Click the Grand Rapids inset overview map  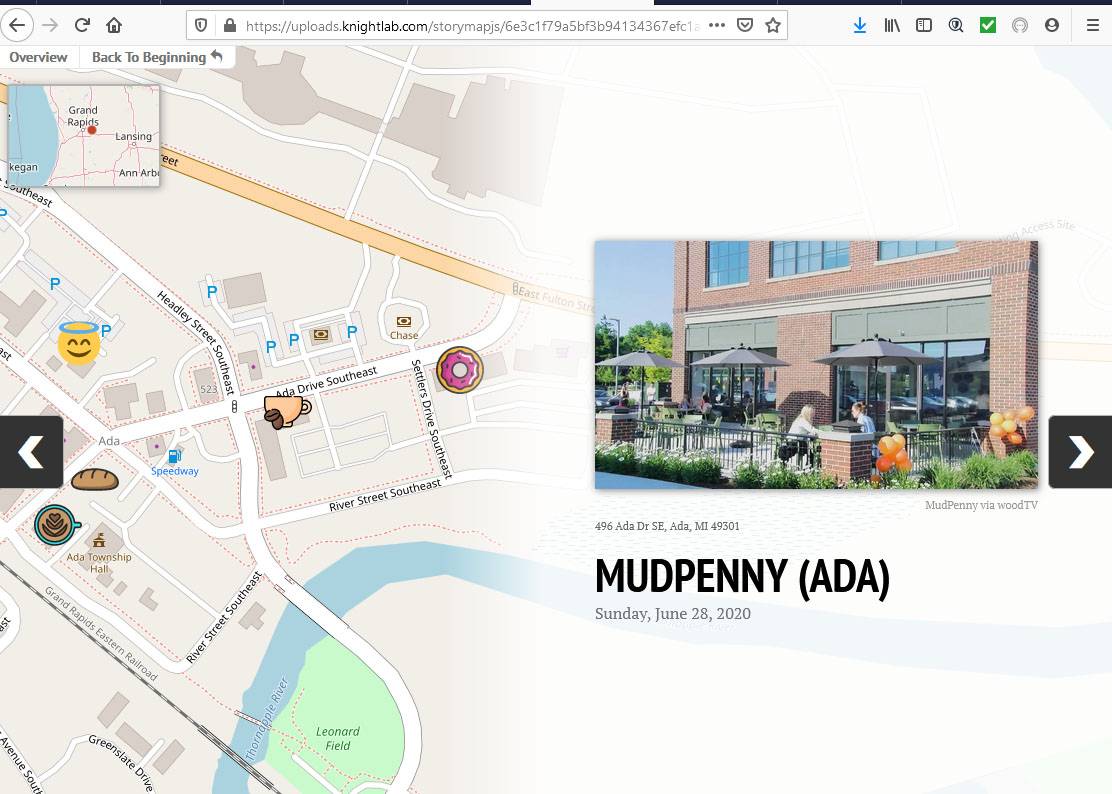point(83,133)
